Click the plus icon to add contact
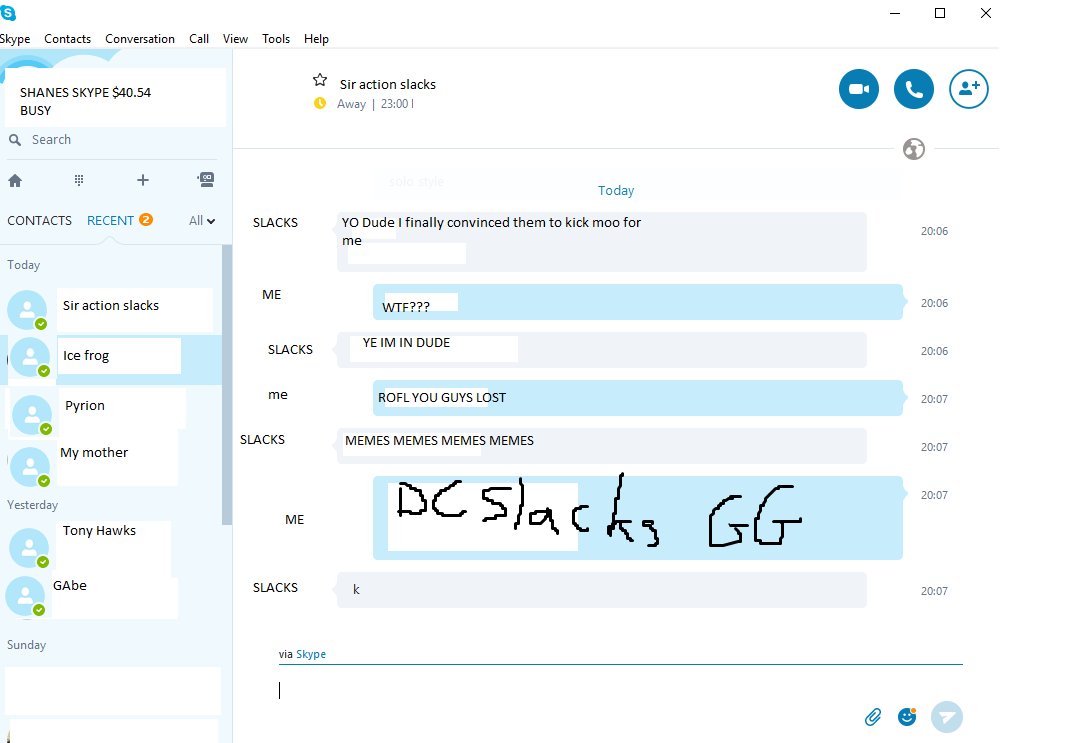The height and width of the screenshot is (743, 1068). 142,180
